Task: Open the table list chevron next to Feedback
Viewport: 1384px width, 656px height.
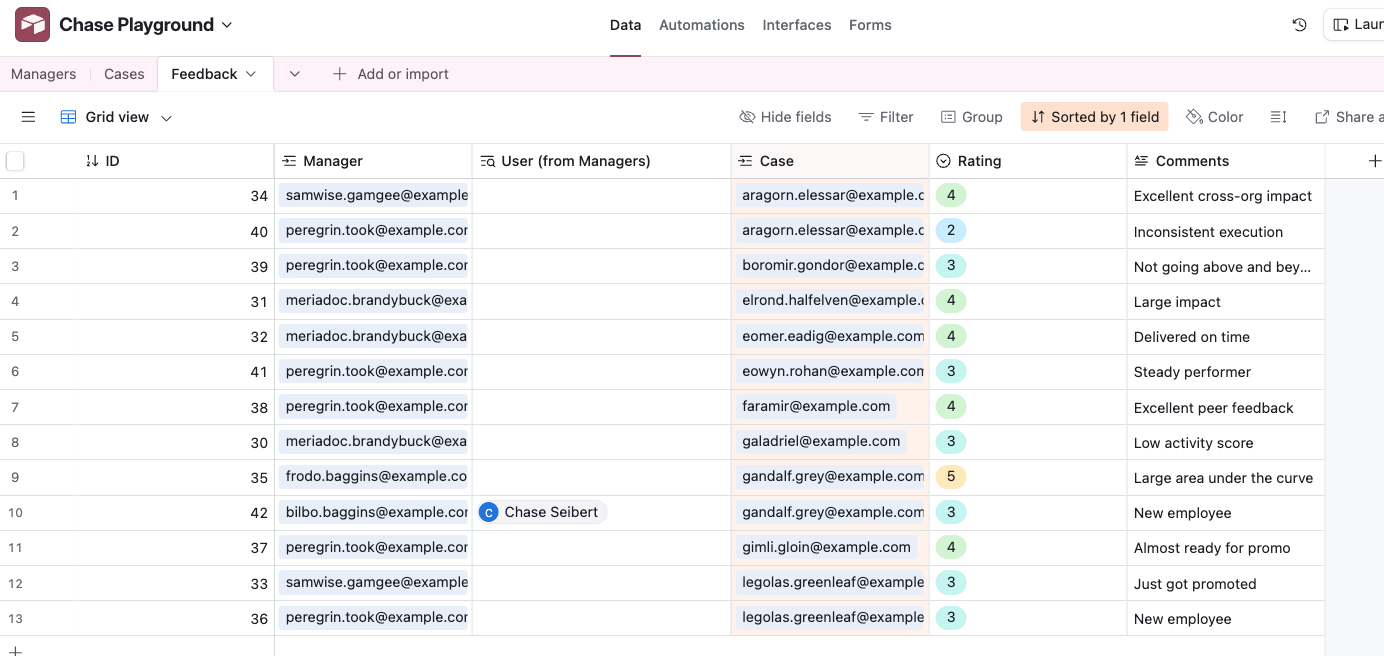Action: pos(294,74)
